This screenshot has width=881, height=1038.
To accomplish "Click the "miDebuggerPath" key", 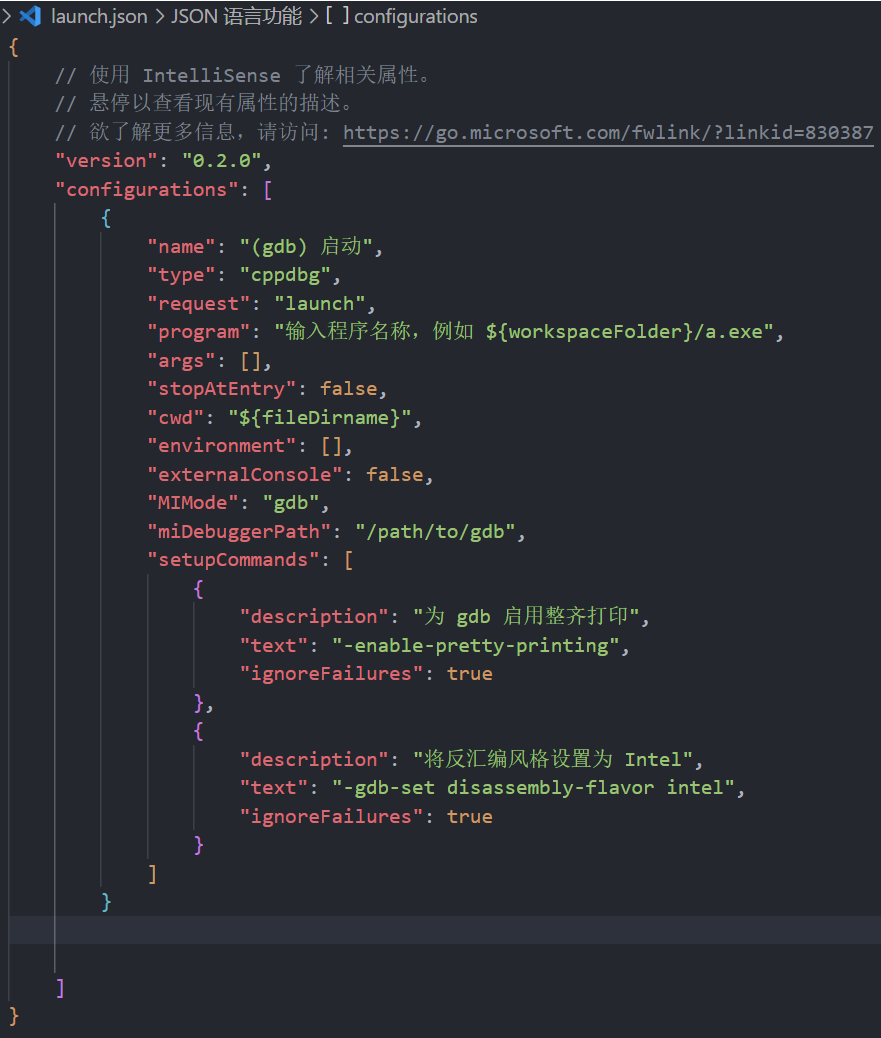I will [239, 532].
